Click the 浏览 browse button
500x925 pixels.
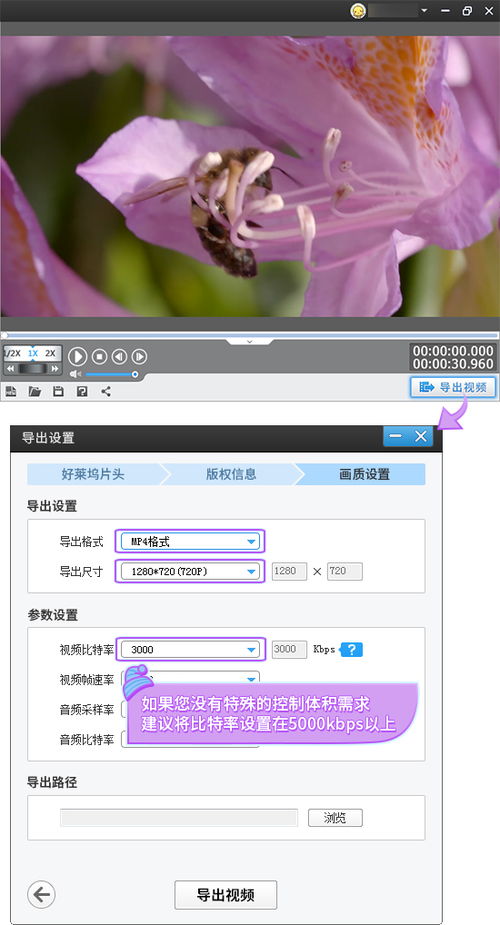335,818
